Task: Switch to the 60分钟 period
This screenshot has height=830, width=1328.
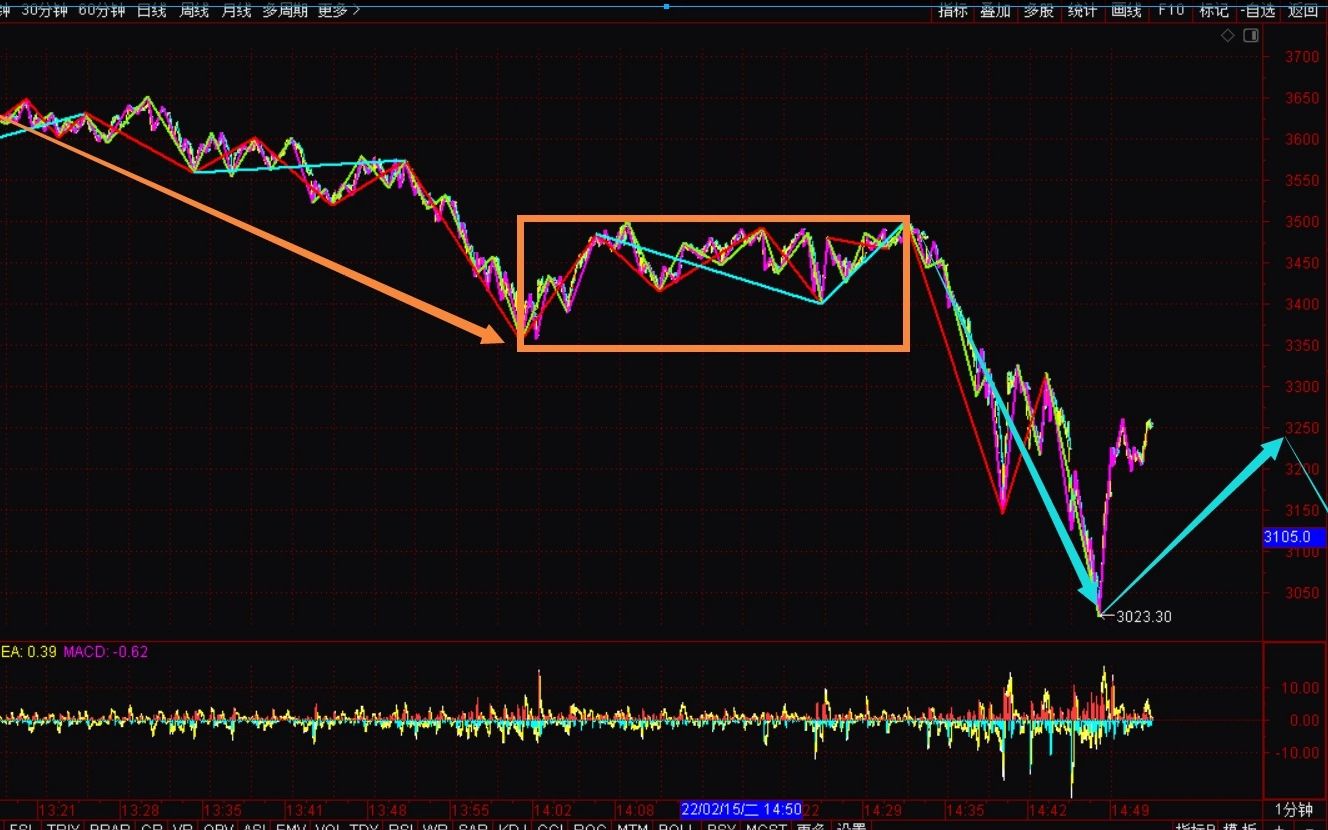Action: tap(102, 10)
